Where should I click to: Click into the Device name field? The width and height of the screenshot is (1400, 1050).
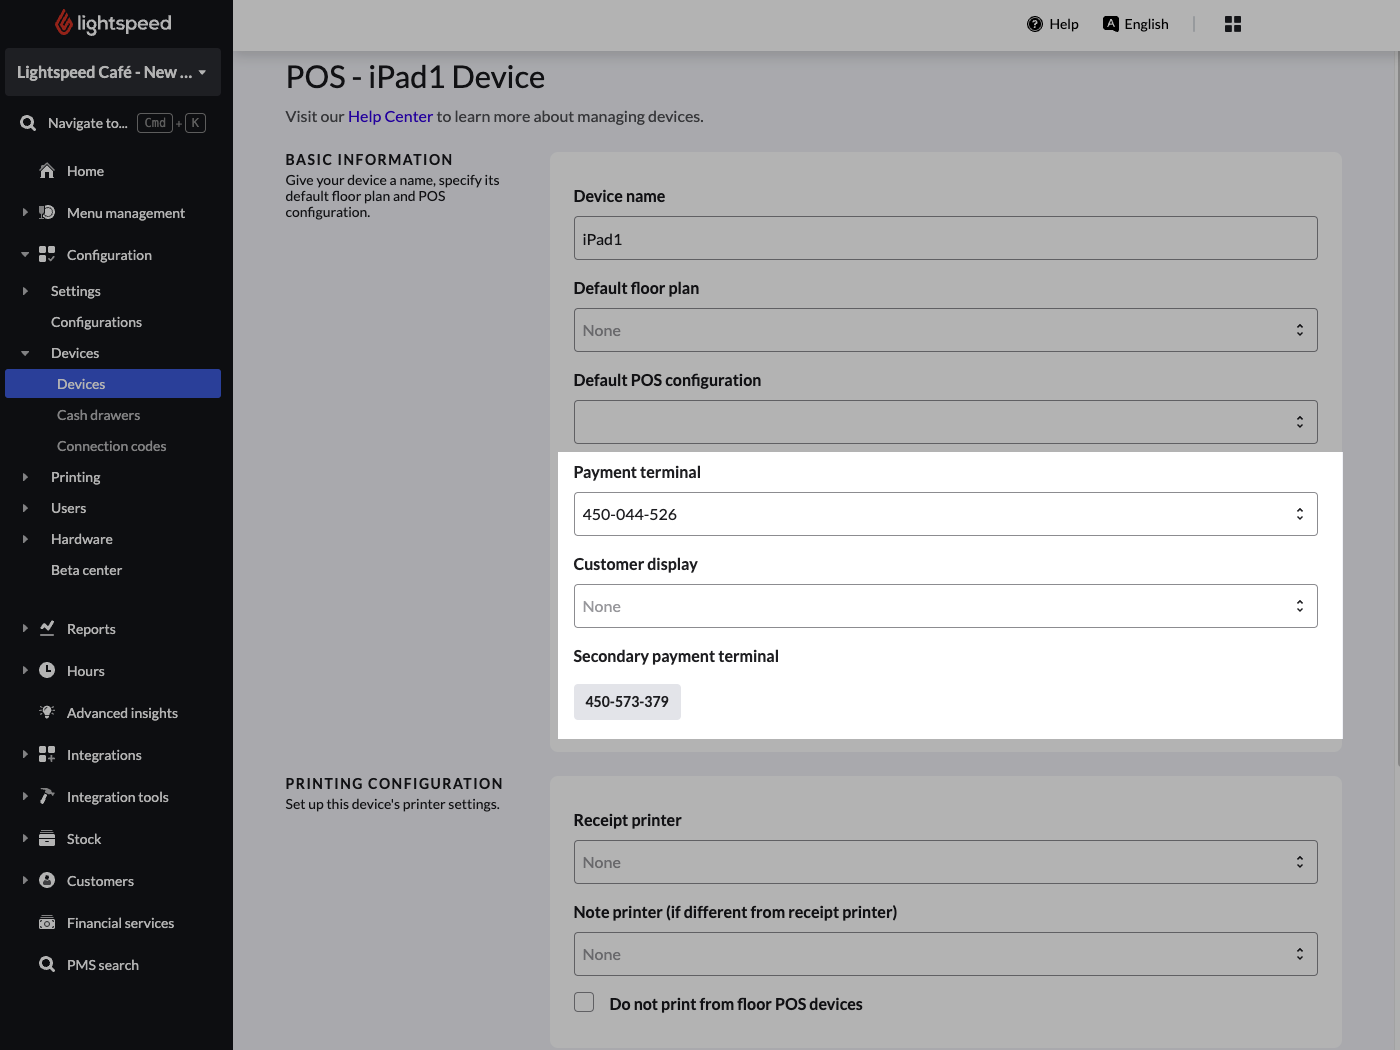pyautogui.click(x=944, y=239)
